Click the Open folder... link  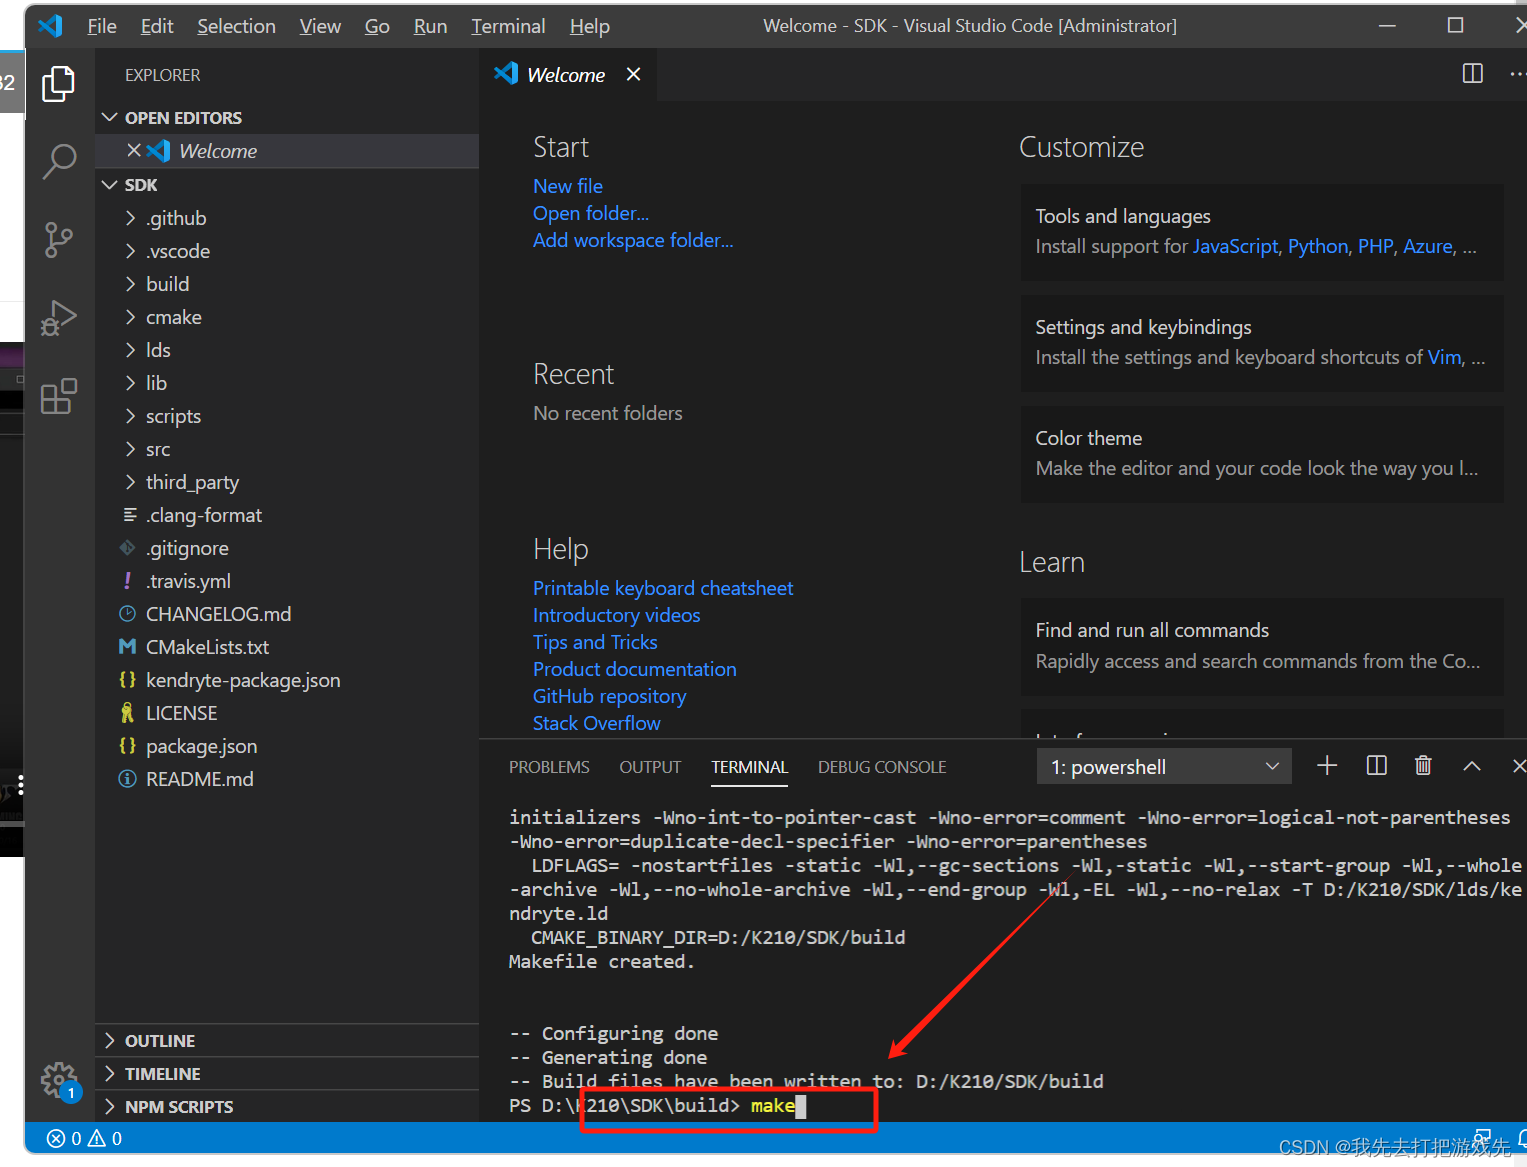tap(591, 213)
